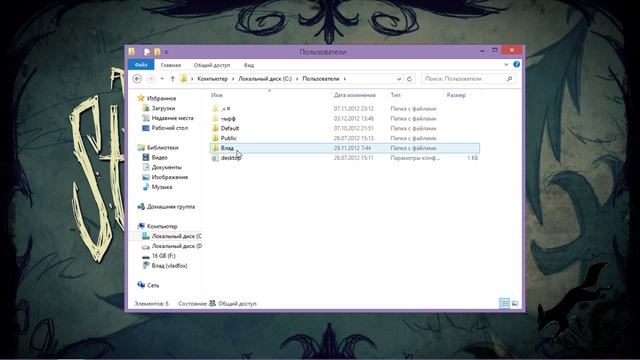Click the Back navigation arrow
This screenshot has height=360, width=640.
[138, 79]
